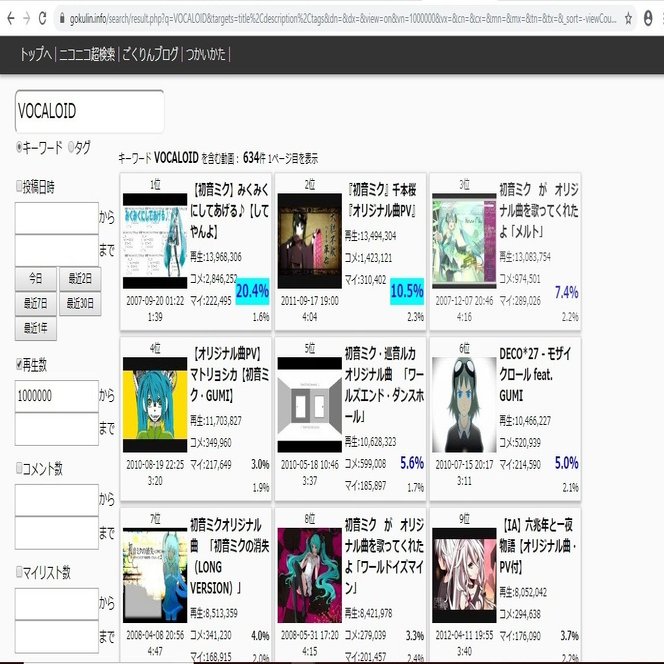Open title link DECO*27 - モザイクロール
Screen dimensions: 664x664
click(536, 374)
